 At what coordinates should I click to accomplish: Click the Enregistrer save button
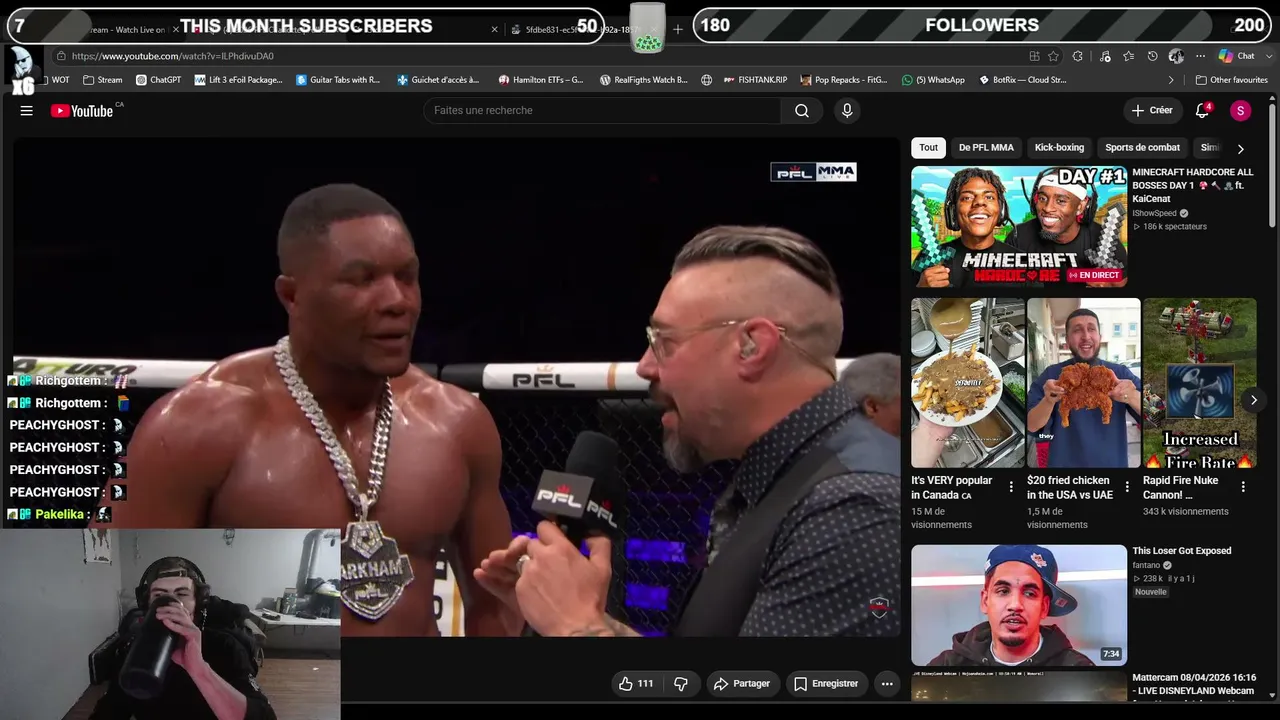point(826,684)
